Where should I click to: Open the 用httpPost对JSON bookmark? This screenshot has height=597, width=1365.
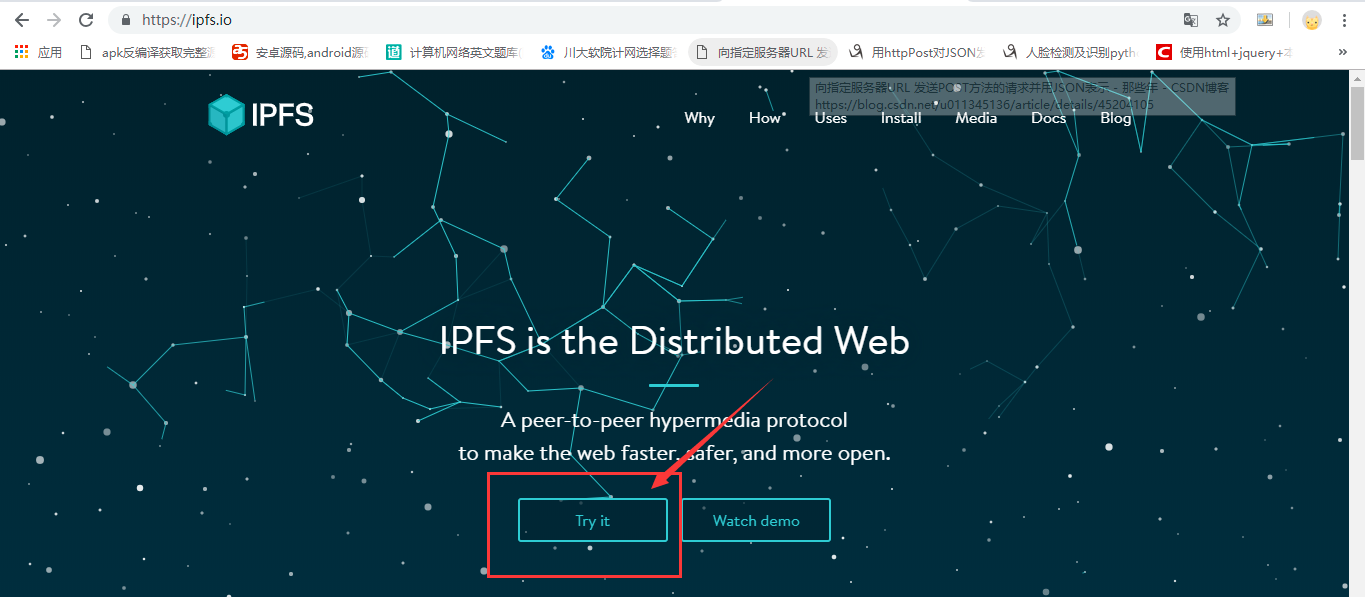(x=917, y=52)
